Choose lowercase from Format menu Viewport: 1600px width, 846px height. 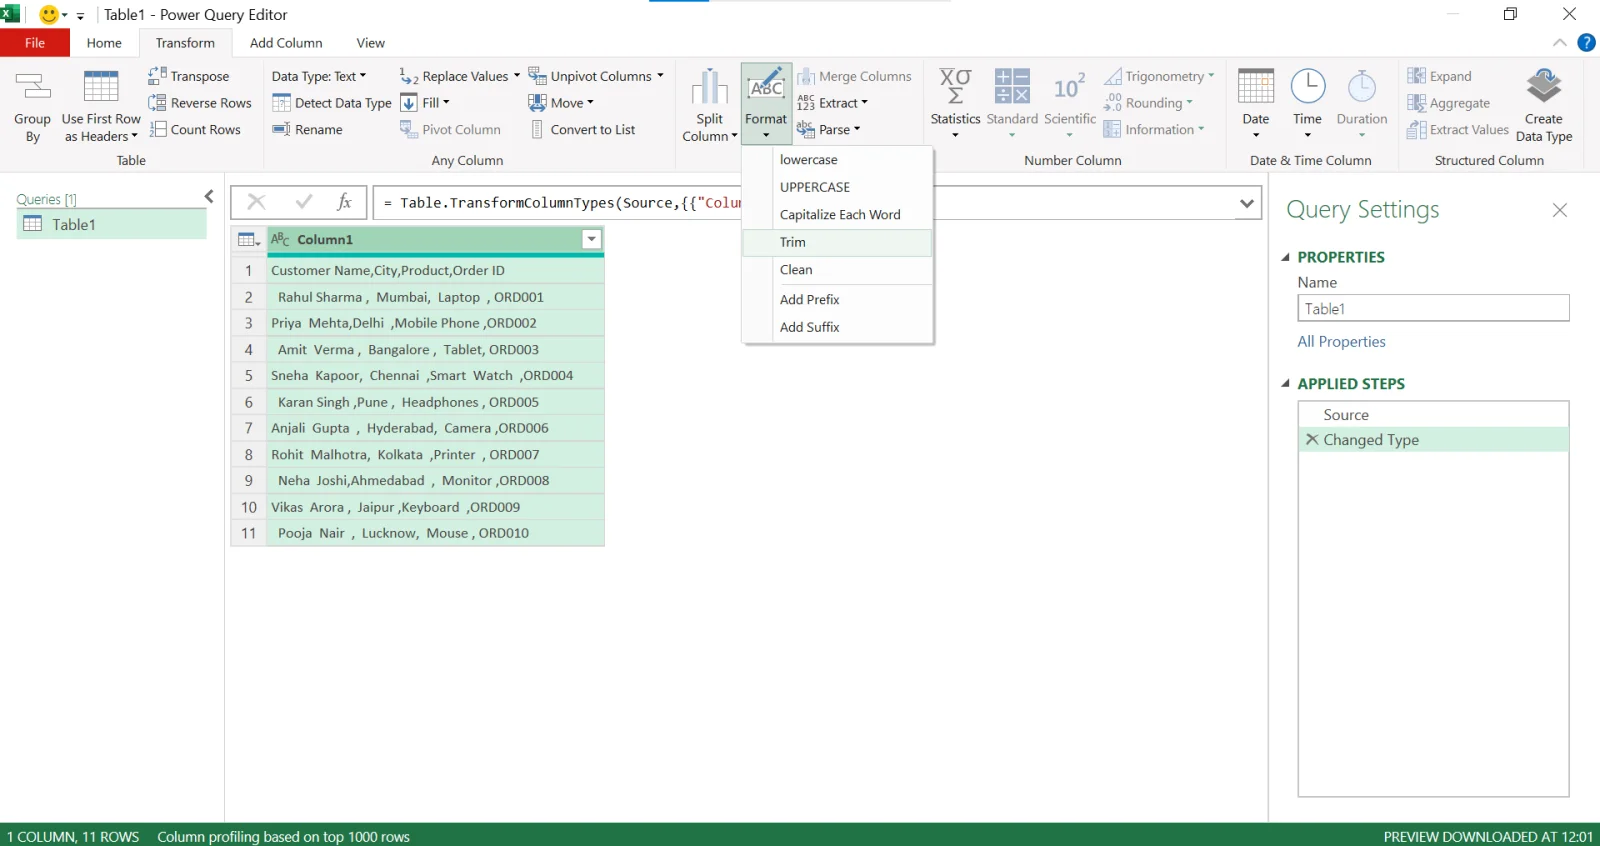(x=838, y=160)
